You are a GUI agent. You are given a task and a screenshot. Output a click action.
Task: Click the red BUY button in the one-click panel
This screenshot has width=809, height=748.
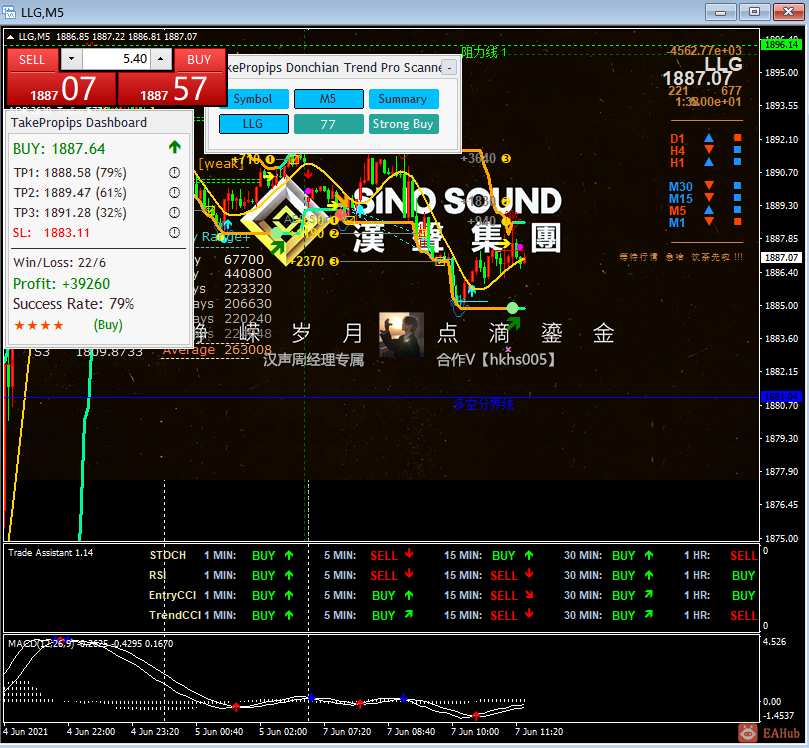[199, 59]
